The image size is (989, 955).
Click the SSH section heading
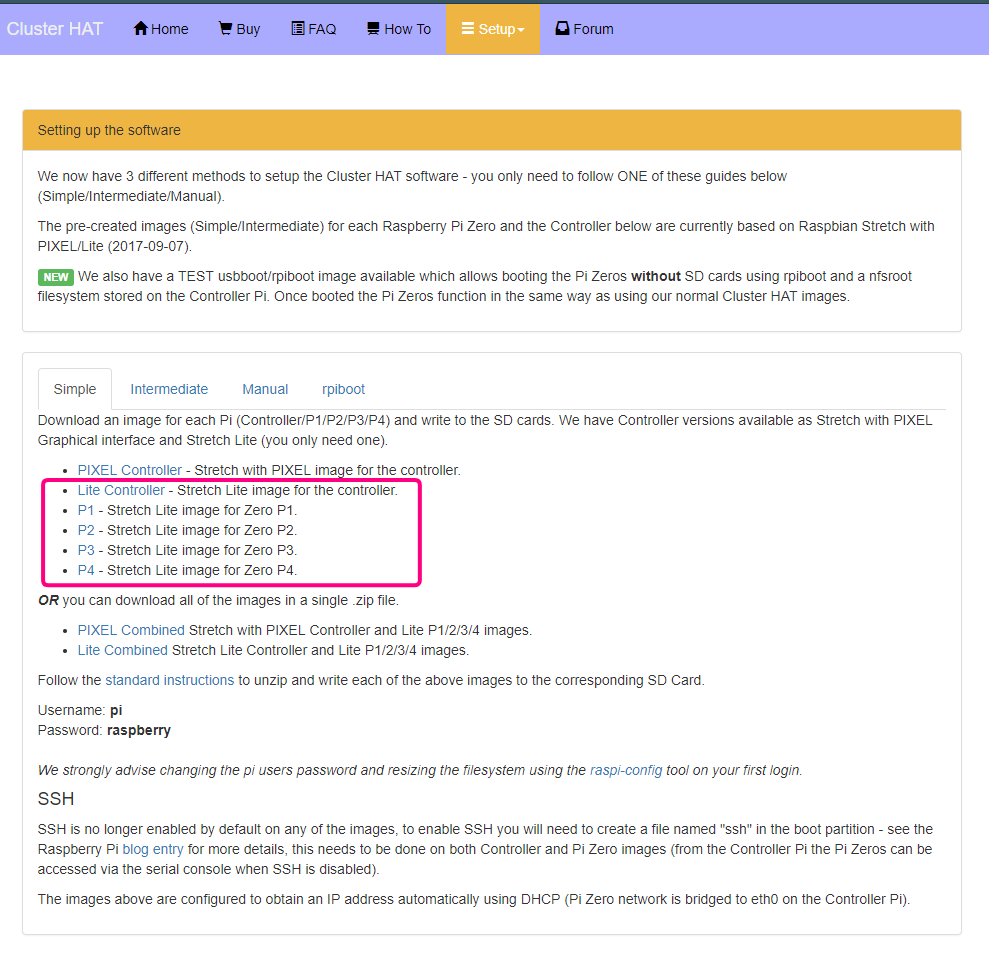[x=56, y=799]
